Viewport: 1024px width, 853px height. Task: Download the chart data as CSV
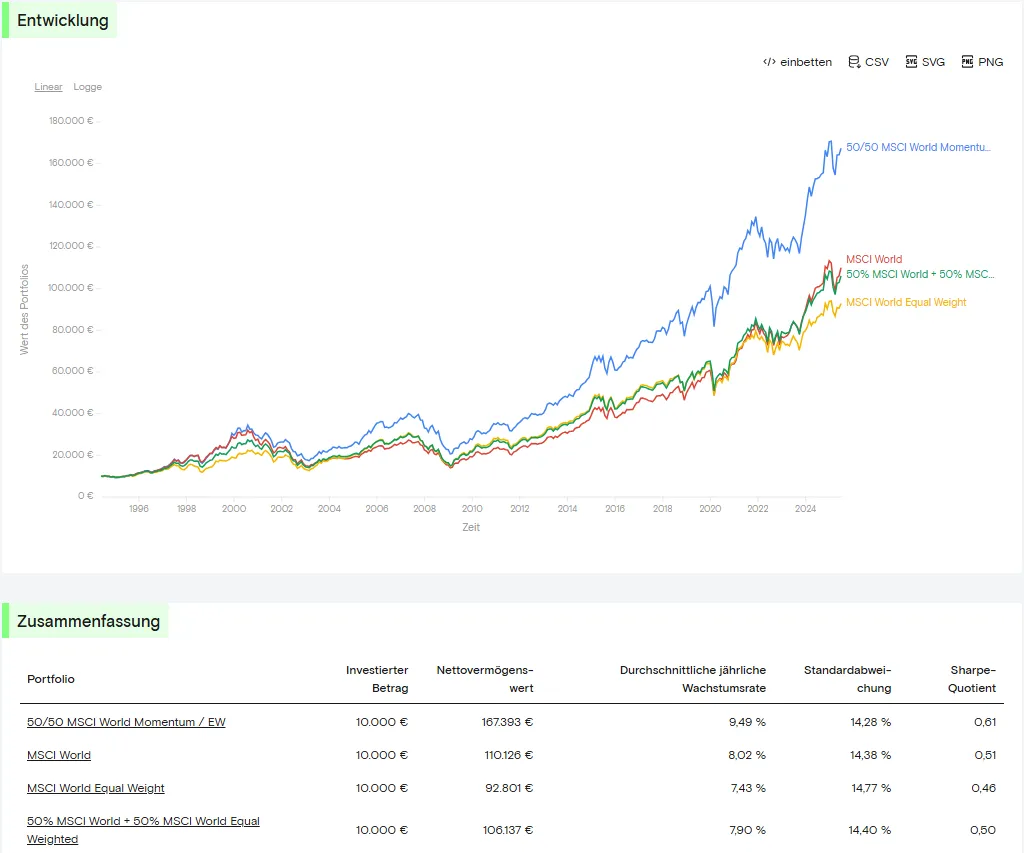869,62
